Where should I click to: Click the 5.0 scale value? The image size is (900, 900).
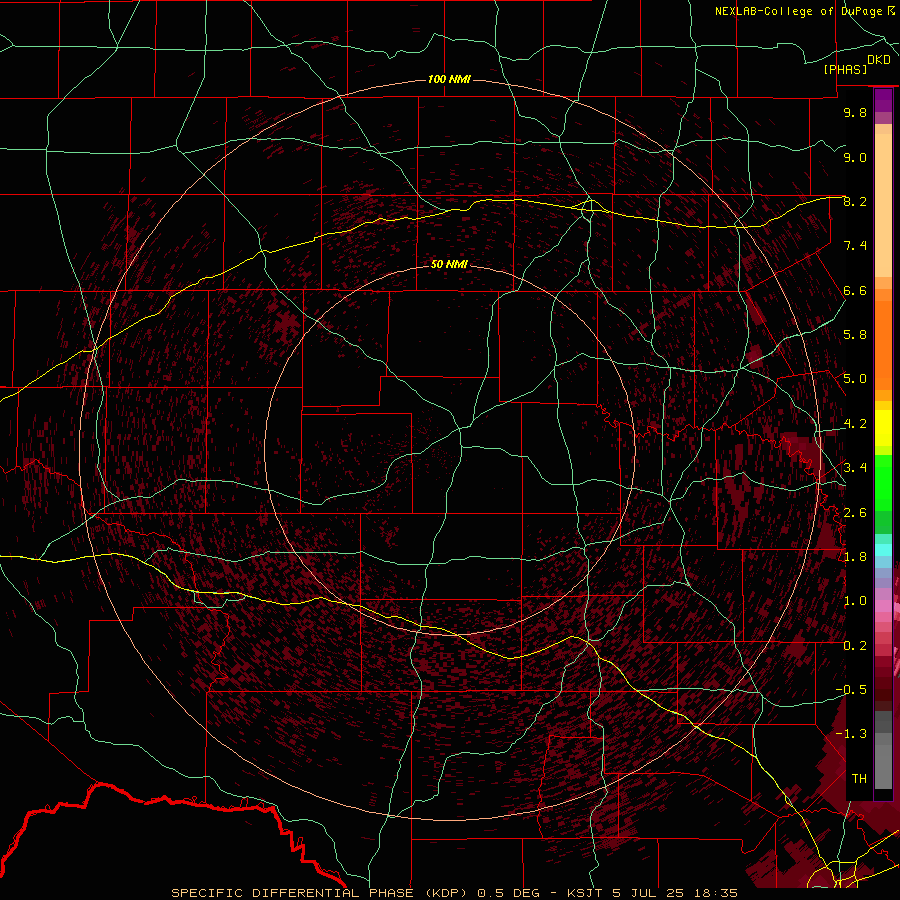[855, 379]
